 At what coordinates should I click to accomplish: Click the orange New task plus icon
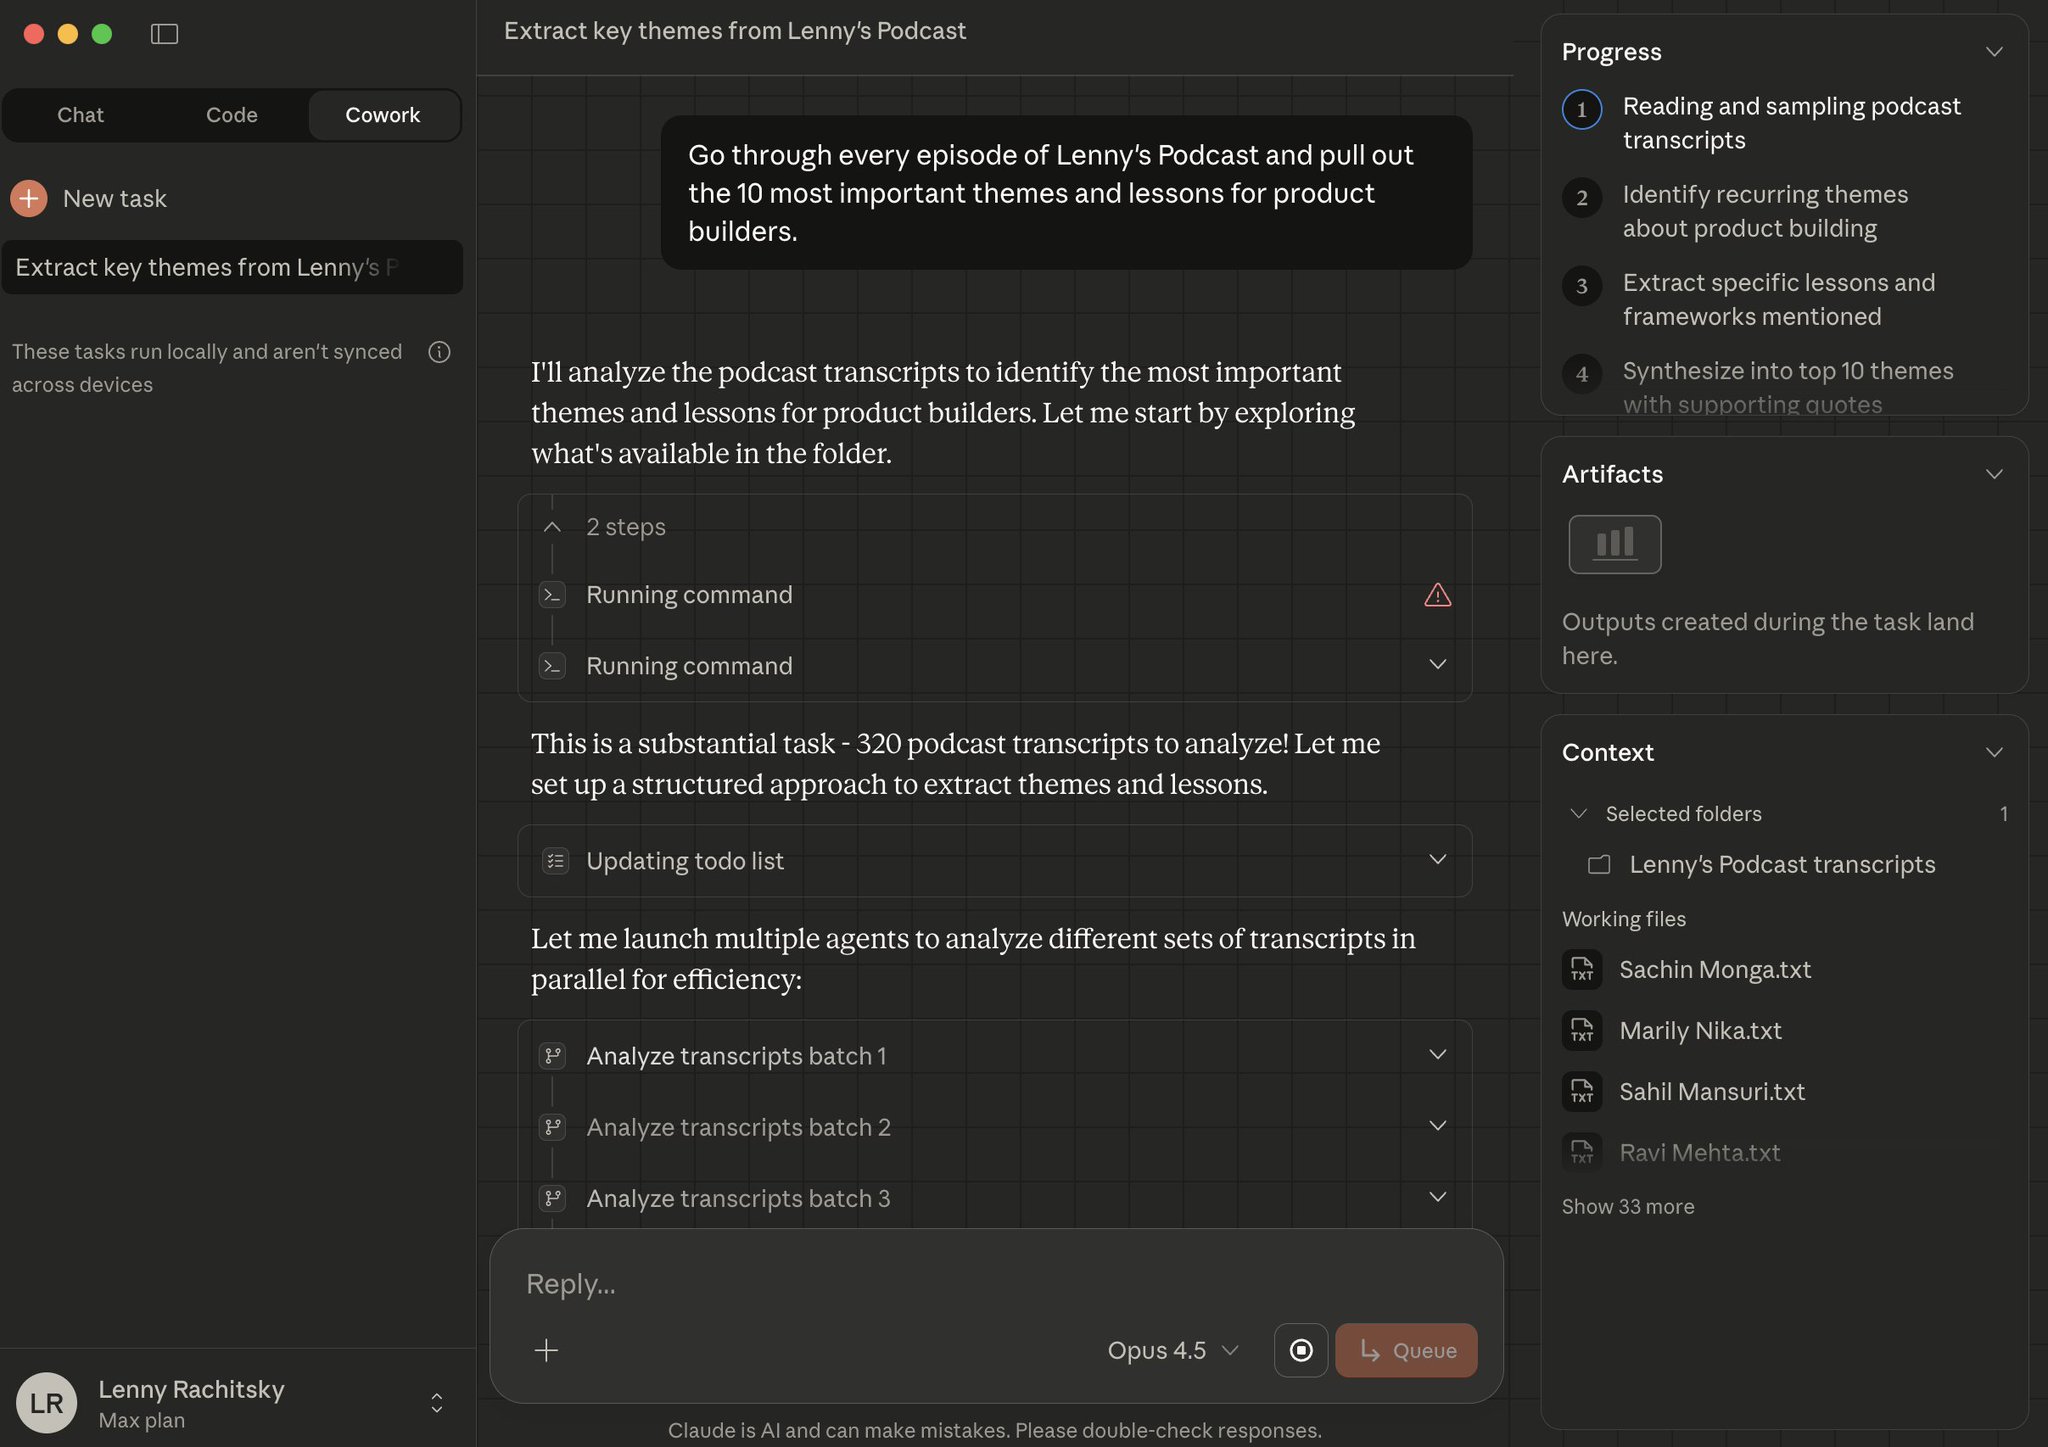pyautogui.click(x=29, y=198)
